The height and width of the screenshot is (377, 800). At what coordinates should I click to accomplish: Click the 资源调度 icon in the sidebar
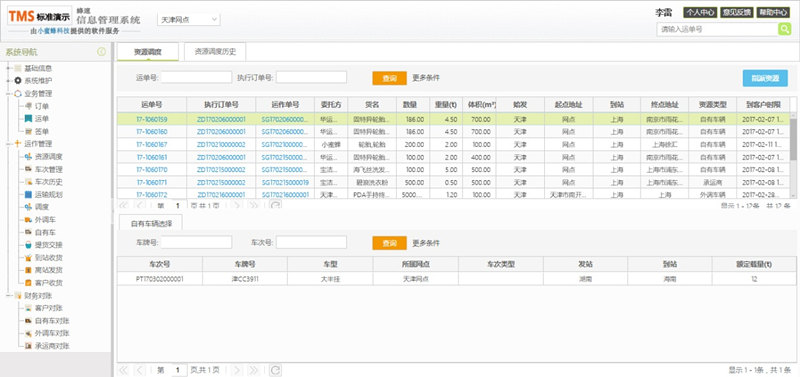pyautogui.click(x=29, y=157)
